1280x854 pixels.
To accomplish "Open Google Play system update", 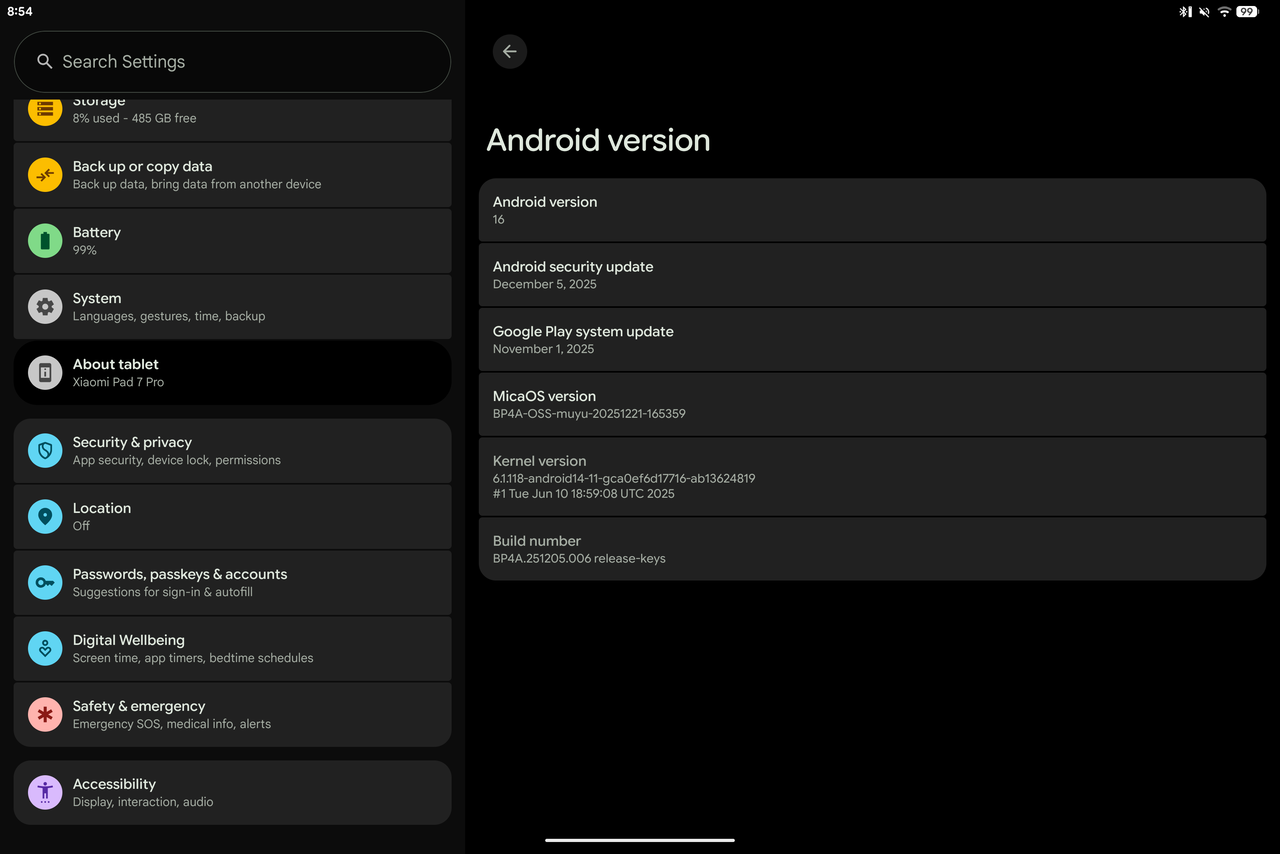I will [x=872, y=340].
